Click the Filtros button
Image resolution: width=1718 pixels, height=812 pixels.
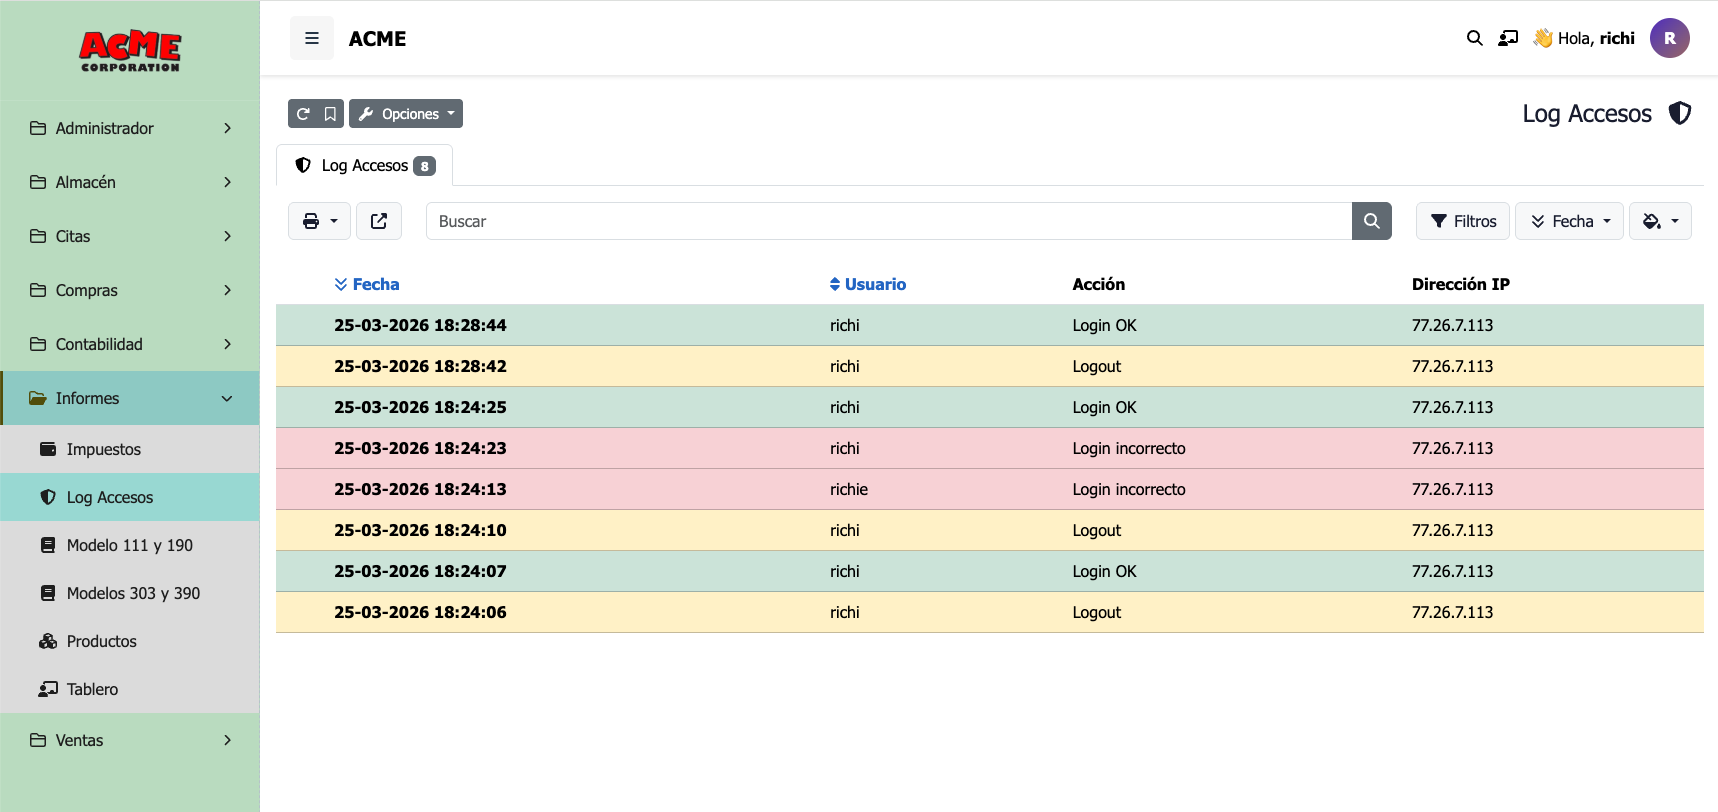[x=1462, y=221]
